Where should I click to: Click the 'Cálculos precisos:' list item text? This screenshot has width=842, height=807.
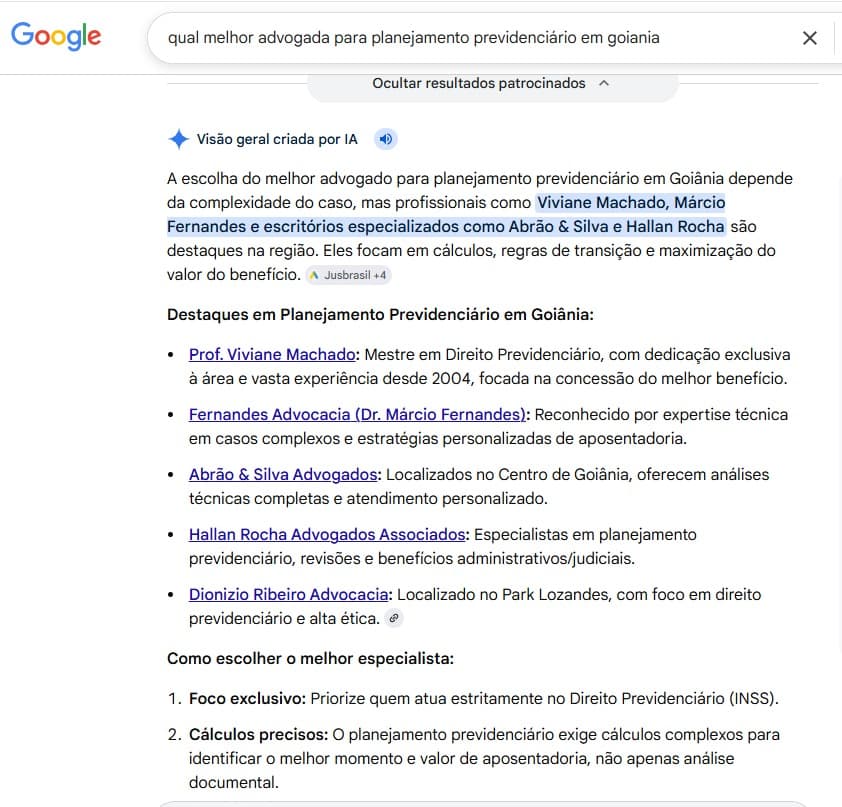[x=258, y=735]
